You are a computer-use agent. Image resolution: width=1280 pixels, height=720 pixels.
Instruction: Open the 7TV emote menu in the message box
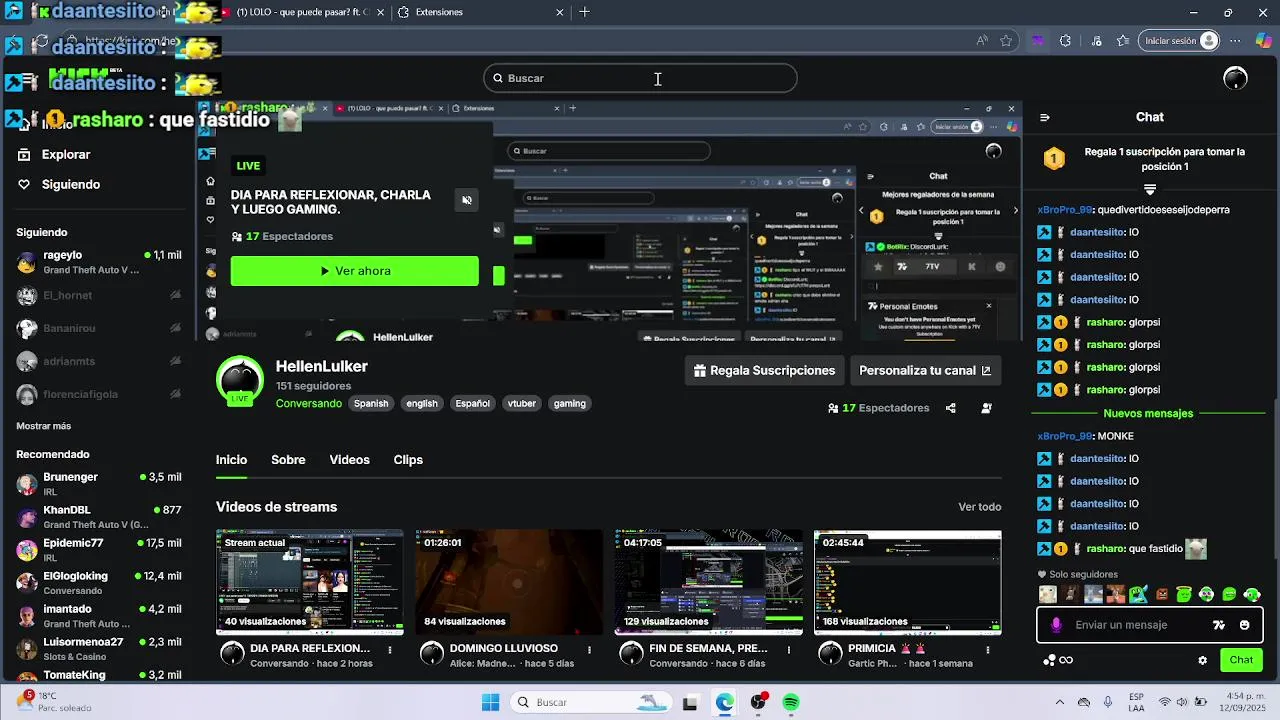(x=1218, y=625)
